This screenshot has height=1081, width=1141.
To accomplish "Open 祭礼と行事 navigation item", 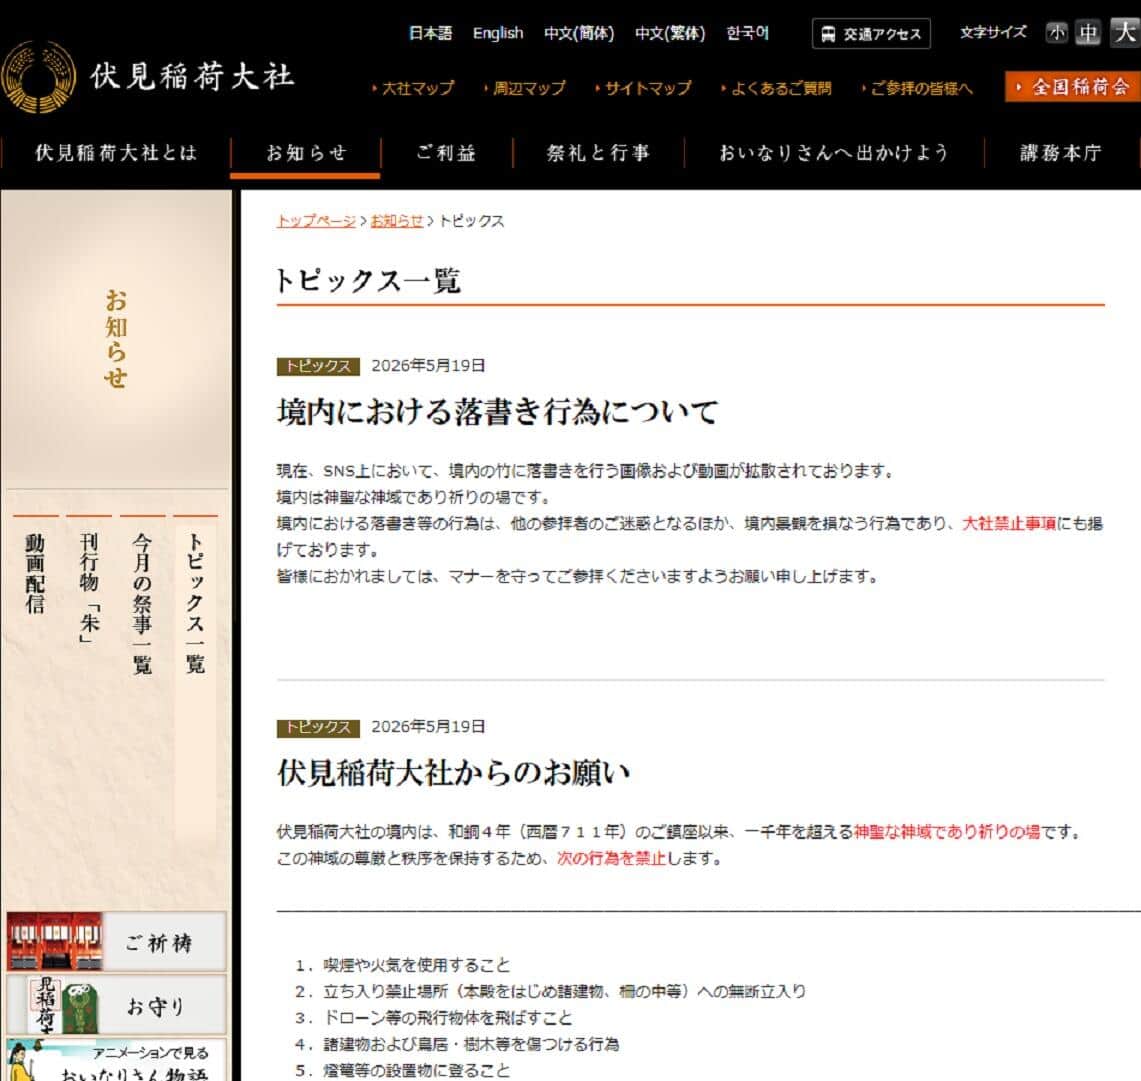I will coord(598,153).
